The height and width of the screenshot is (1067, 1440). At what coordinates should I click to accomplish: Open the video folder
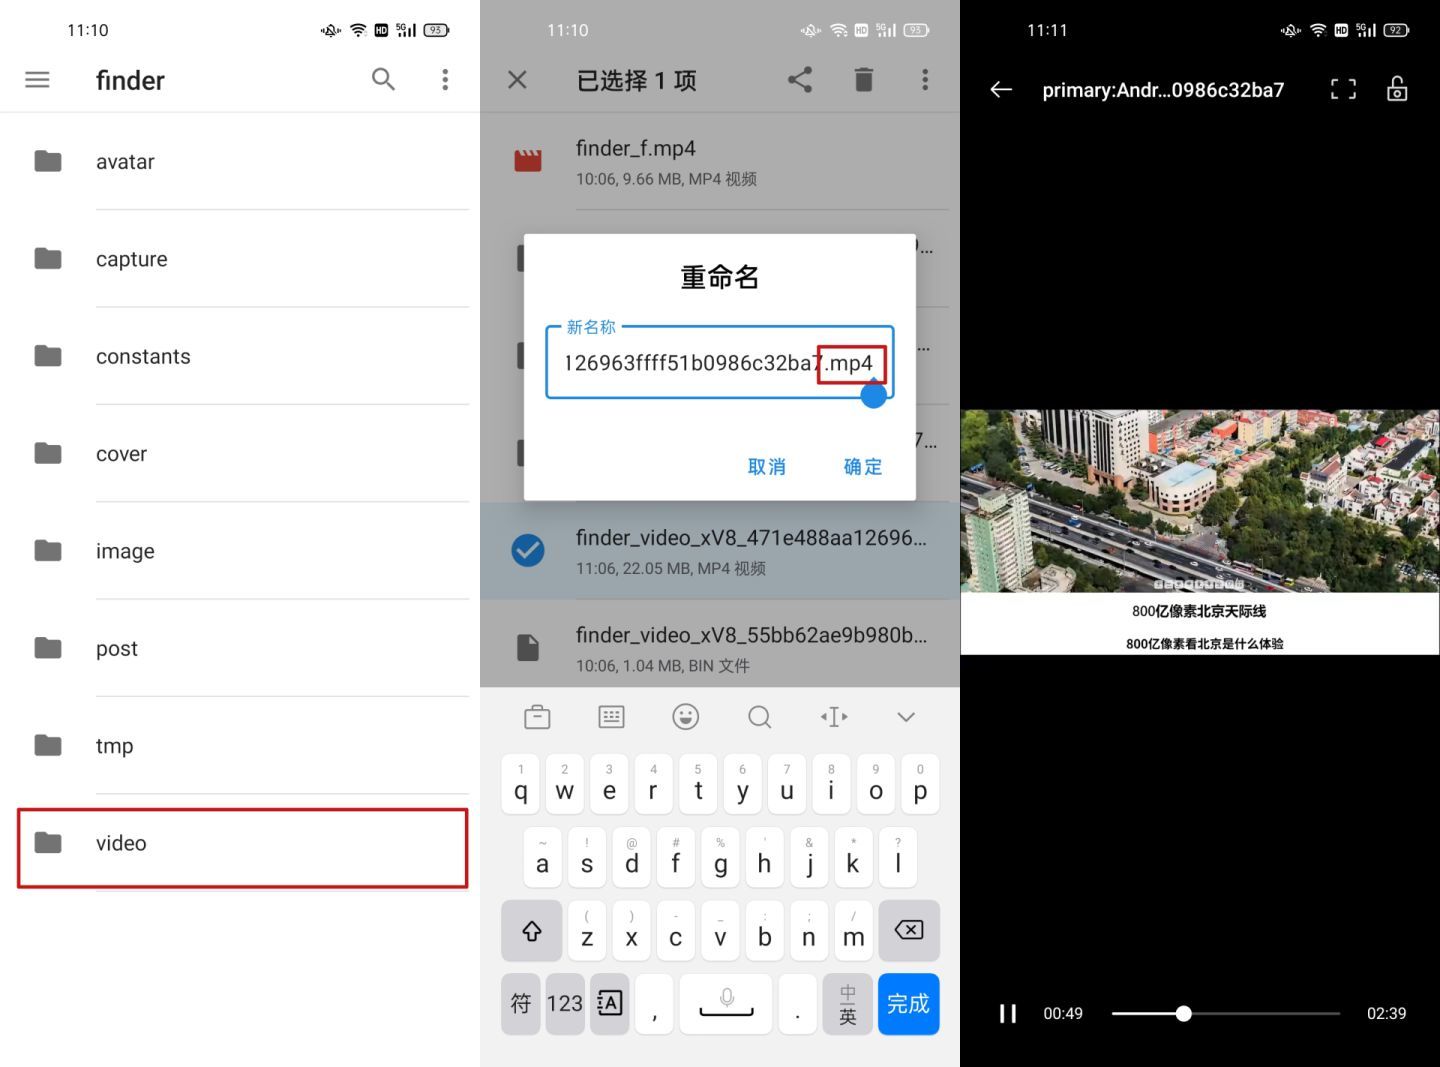click(x=242, y=848)
